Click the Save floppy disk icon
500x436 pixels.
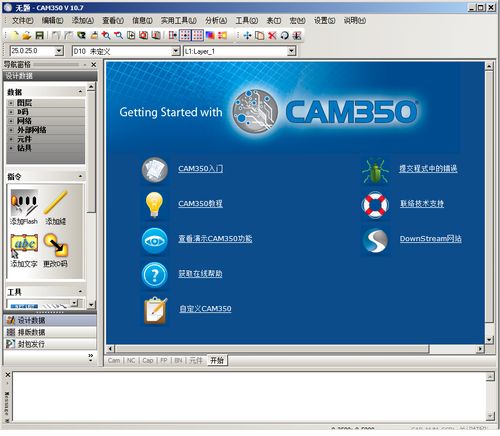(x=39, y=35)
